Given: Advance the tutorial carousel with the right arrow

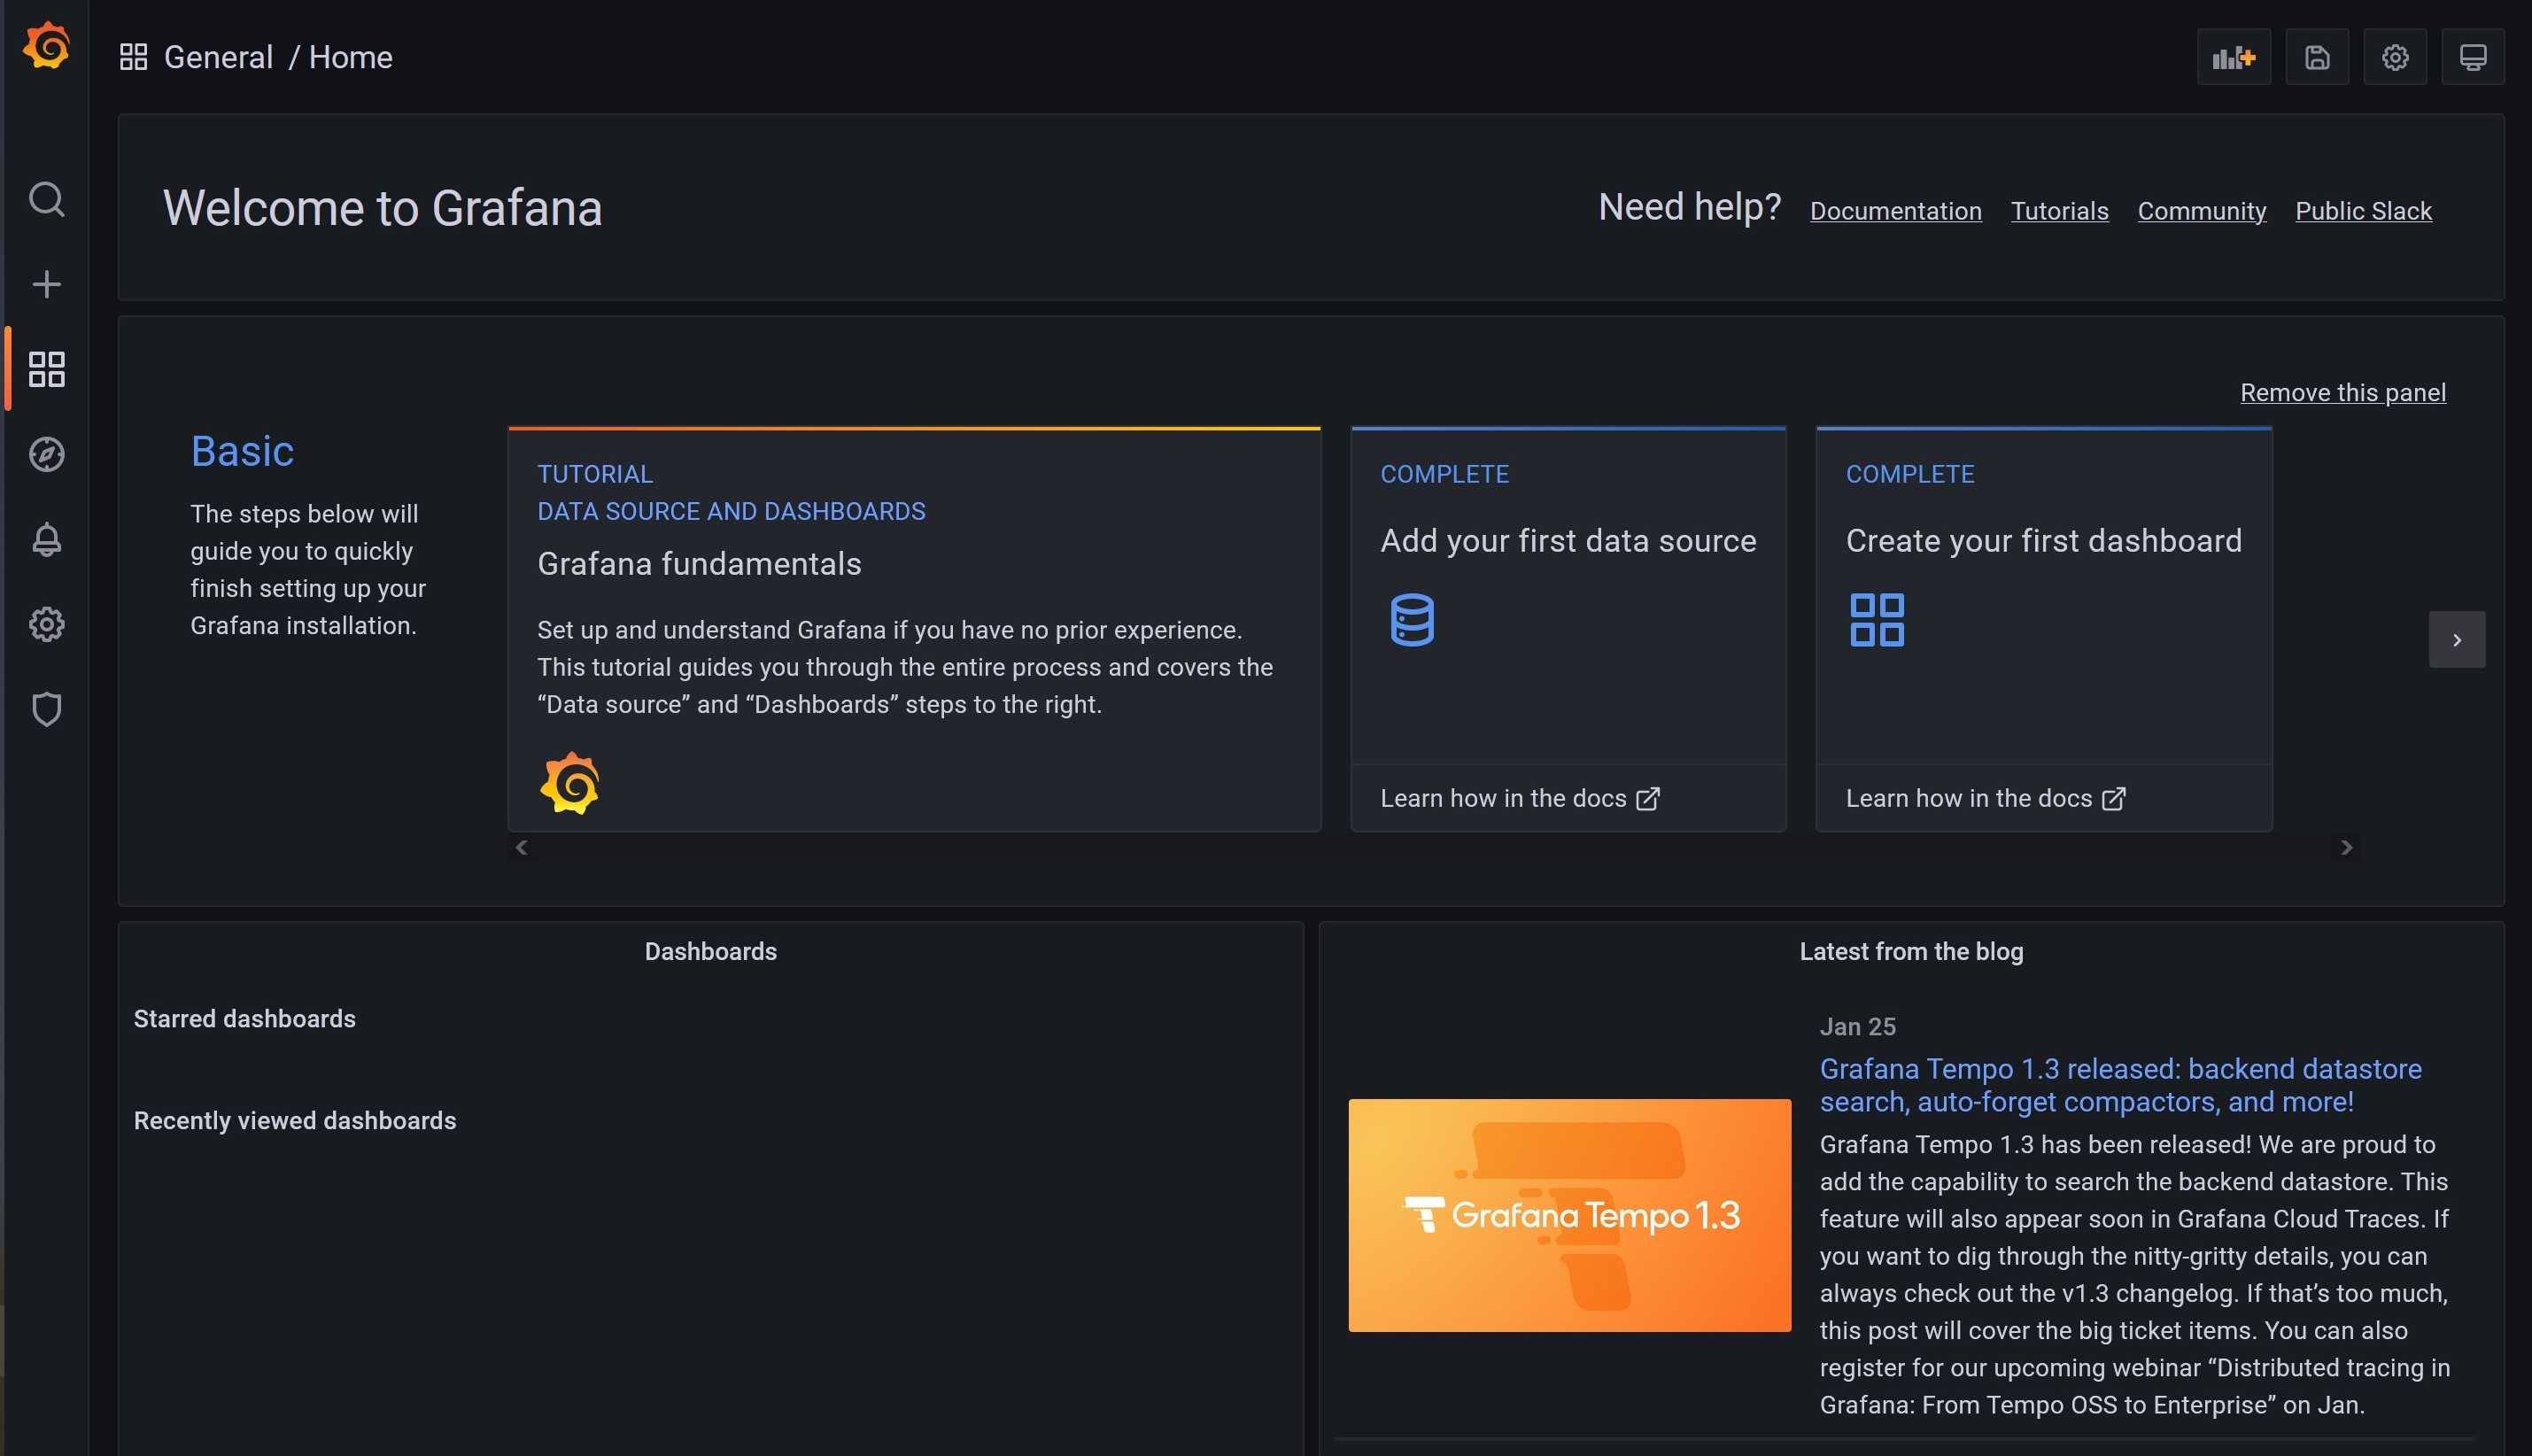Looking at the screenshot, I should (x=2347, y=847).
